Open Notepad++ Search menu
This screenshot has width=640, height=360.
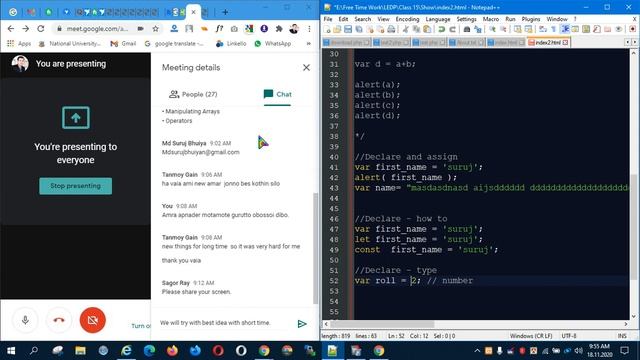(362, 19)
